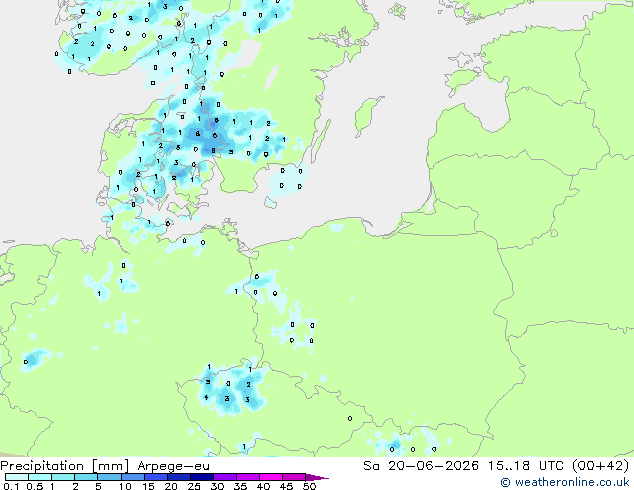Click the 'Precipitation [mm]' title text
This screenshot has width=634, height=490.
[x=65, y=466]
